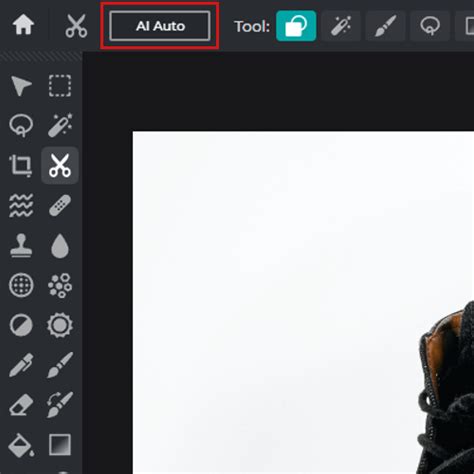The image size is (474, 474).
Task: Choose the Heal bandage tool
Action: point(60,205)
